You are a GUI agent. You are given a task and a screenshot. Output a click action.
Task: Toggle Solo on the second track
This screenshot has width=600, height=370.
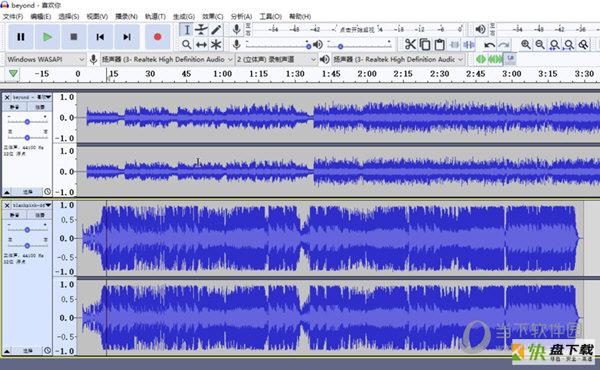pos(39,215)
